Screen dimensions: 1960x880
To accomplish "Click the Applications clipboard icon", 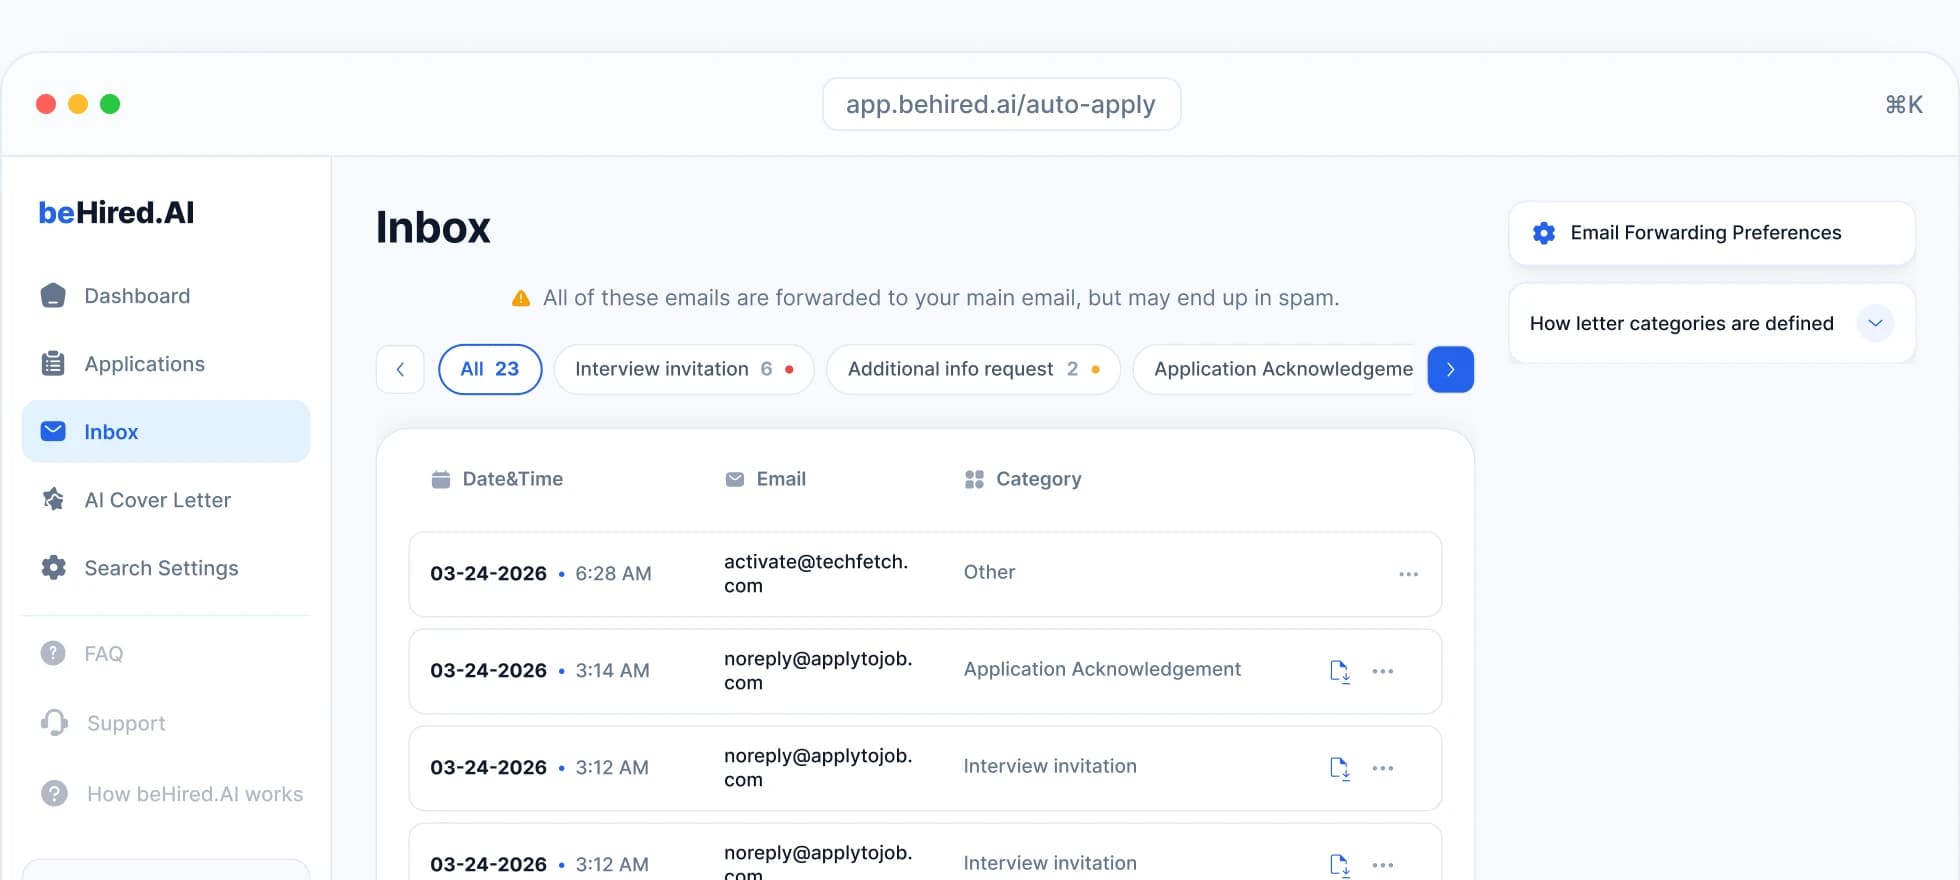I will pos(53,364).
